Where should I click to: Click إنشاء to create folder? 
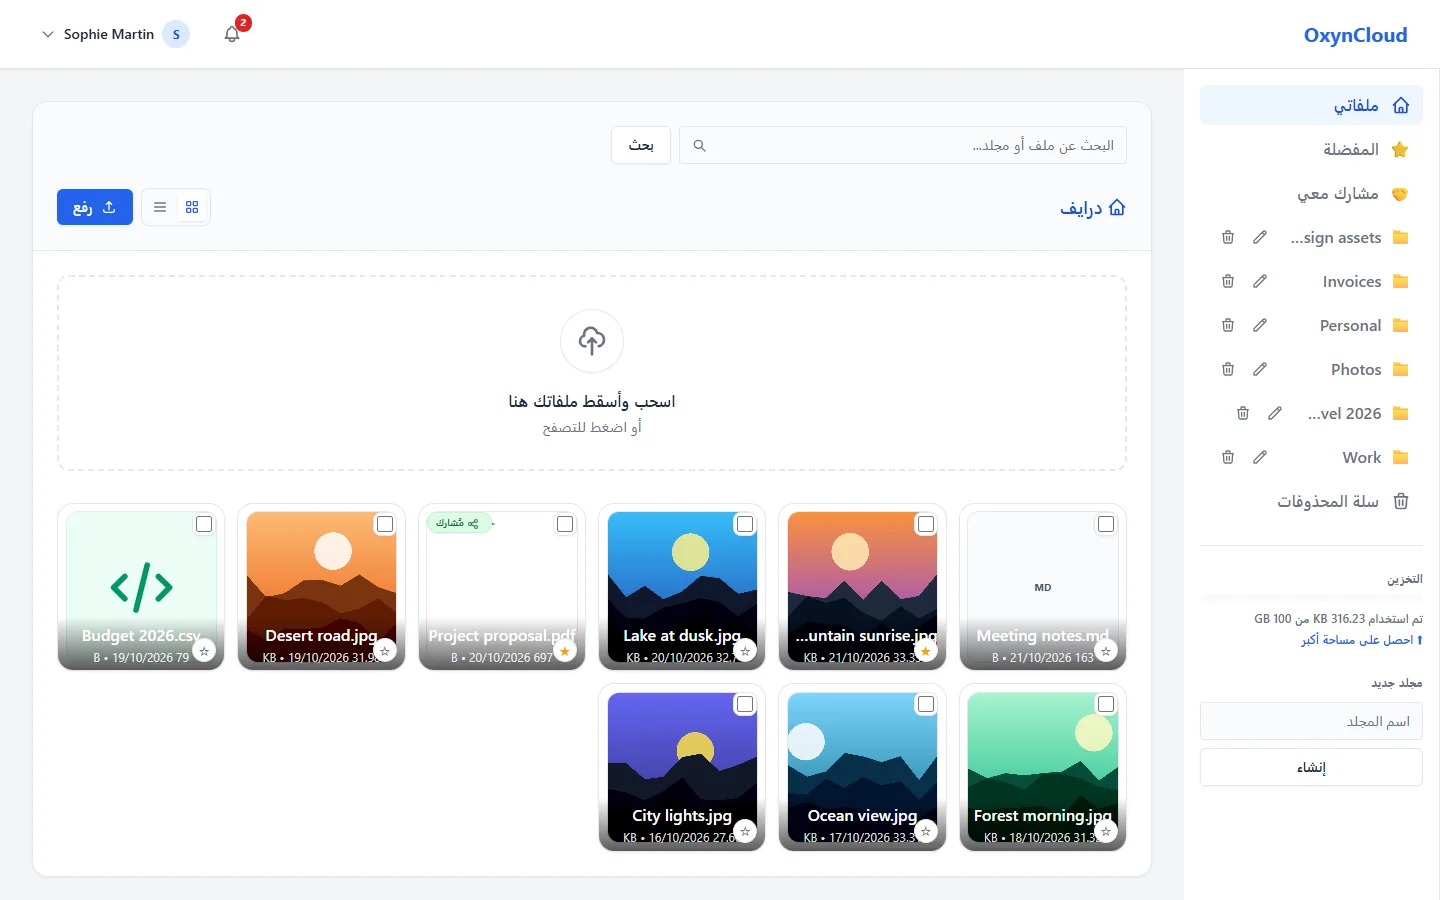[1311, 767]
